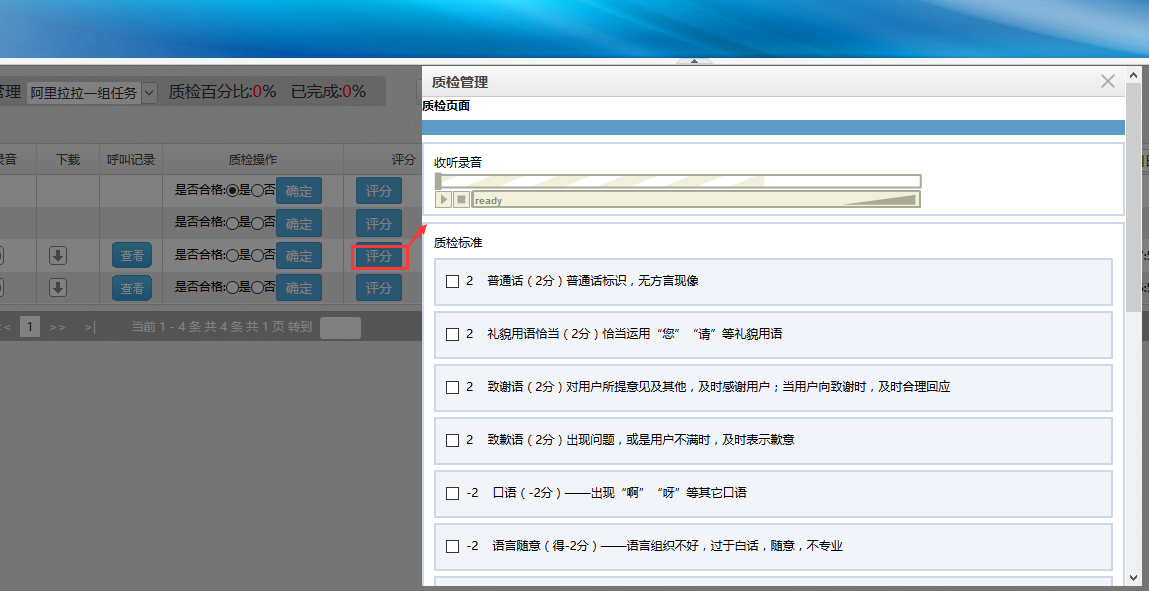This screenshot has width=1149, height=591.
Task: Collapse the top banner with arrow handle
Action: [x=694, y=62]
